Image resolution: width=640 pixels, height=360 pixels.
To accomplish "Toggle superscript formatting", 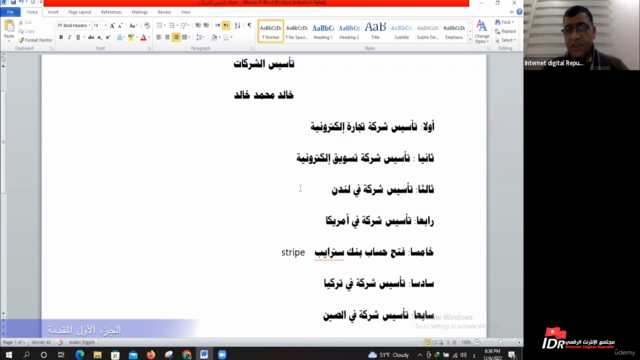I will point(108,37).
